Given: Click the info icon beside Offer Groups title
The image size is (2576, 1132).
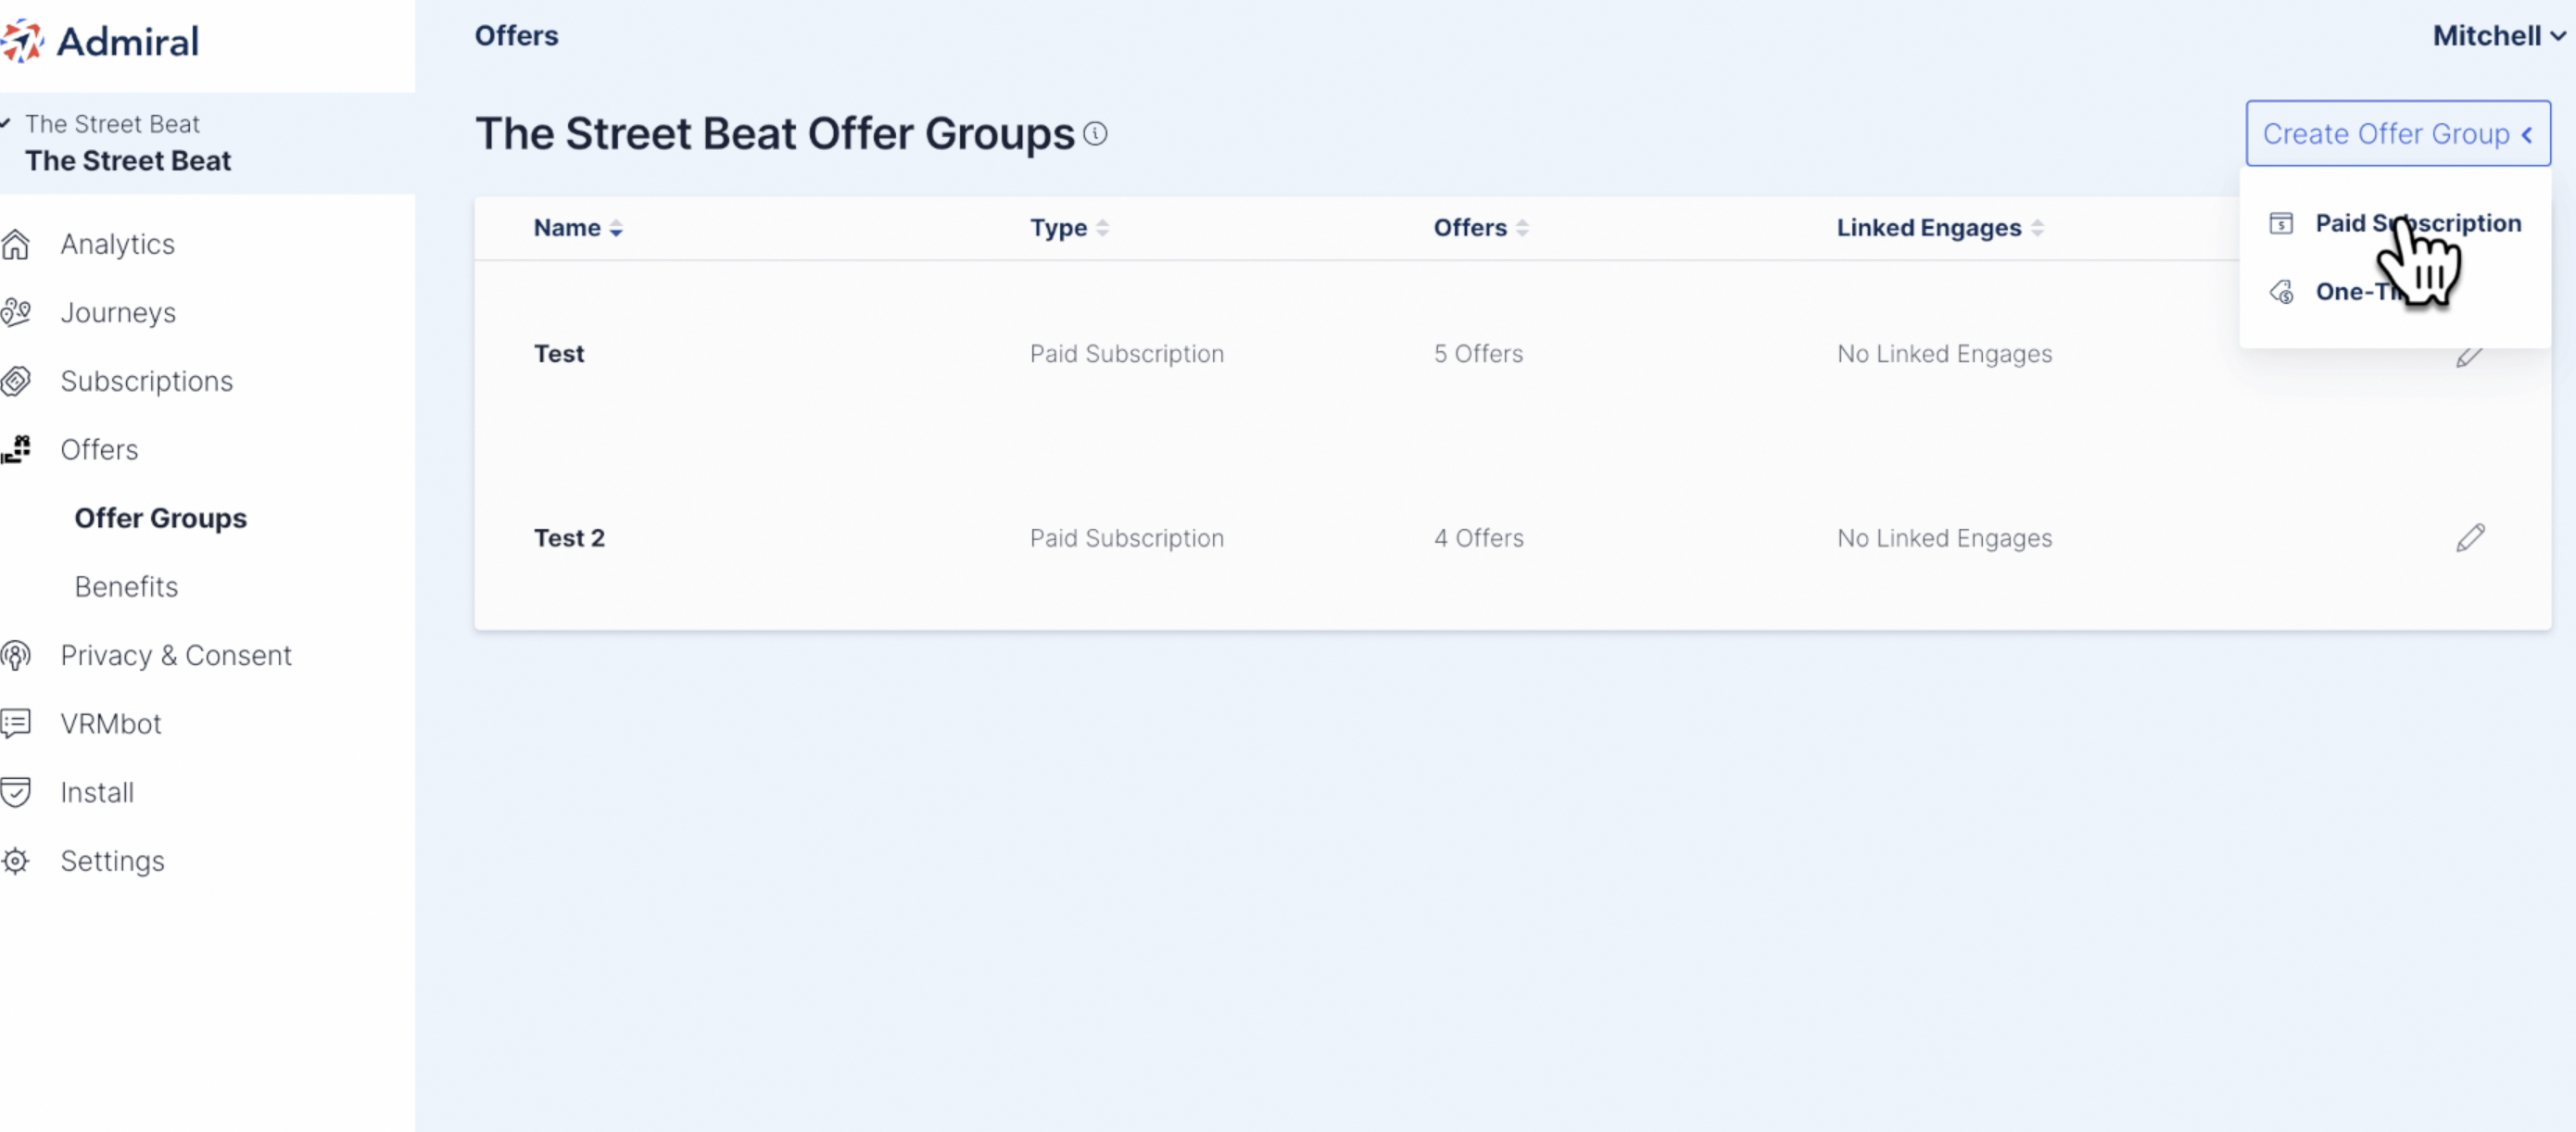Looking at the screenshot, I should coord(1095,133).
